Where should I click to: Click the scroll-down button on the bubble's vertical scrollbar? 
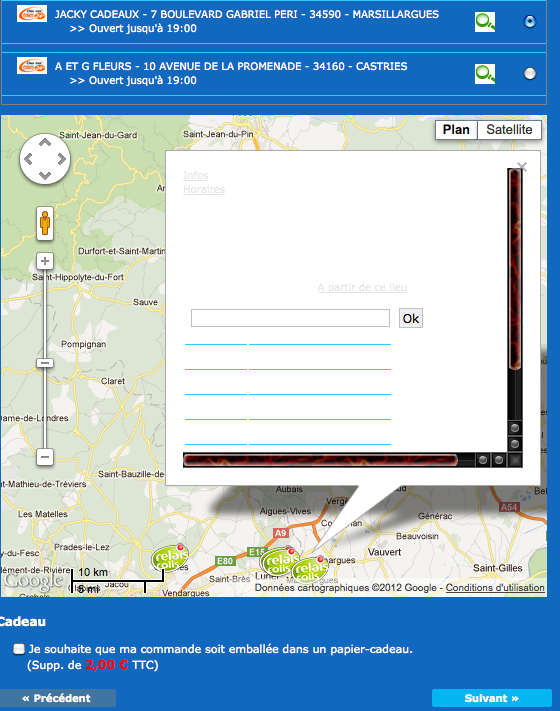515,444
